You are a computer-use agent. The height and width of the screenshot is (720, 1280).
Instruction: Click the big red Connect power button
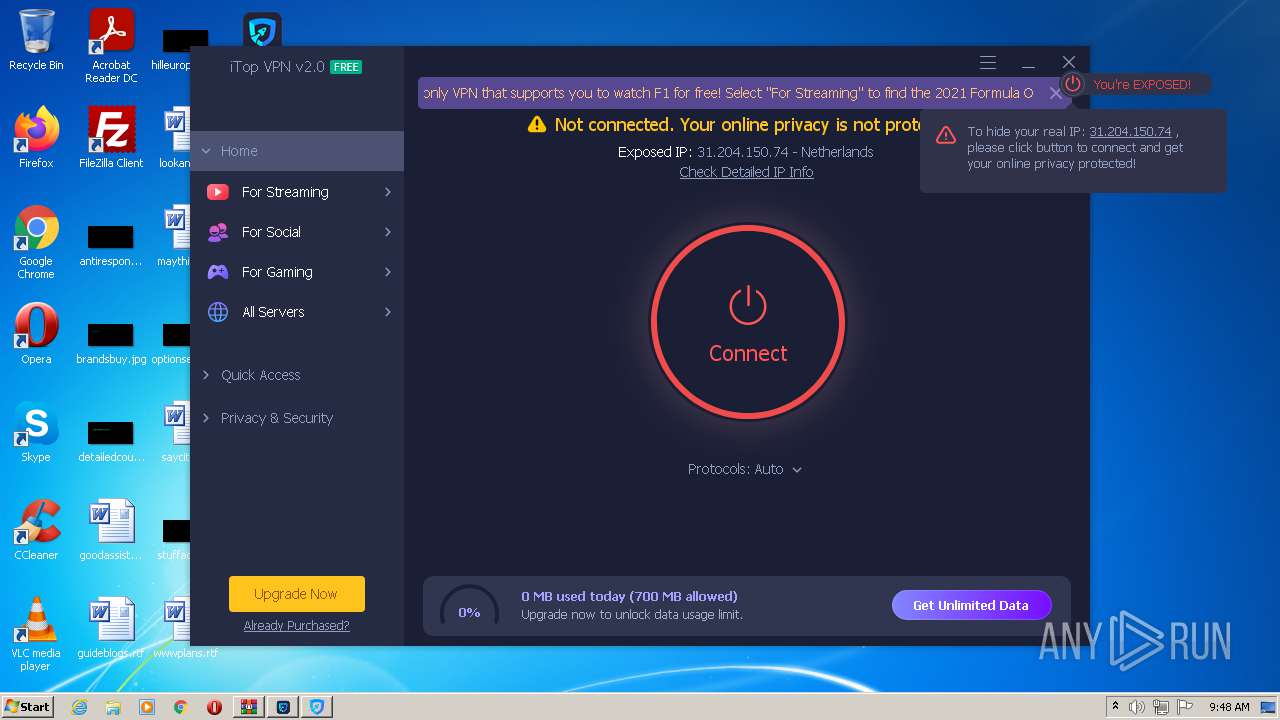(x=748, y=322)
